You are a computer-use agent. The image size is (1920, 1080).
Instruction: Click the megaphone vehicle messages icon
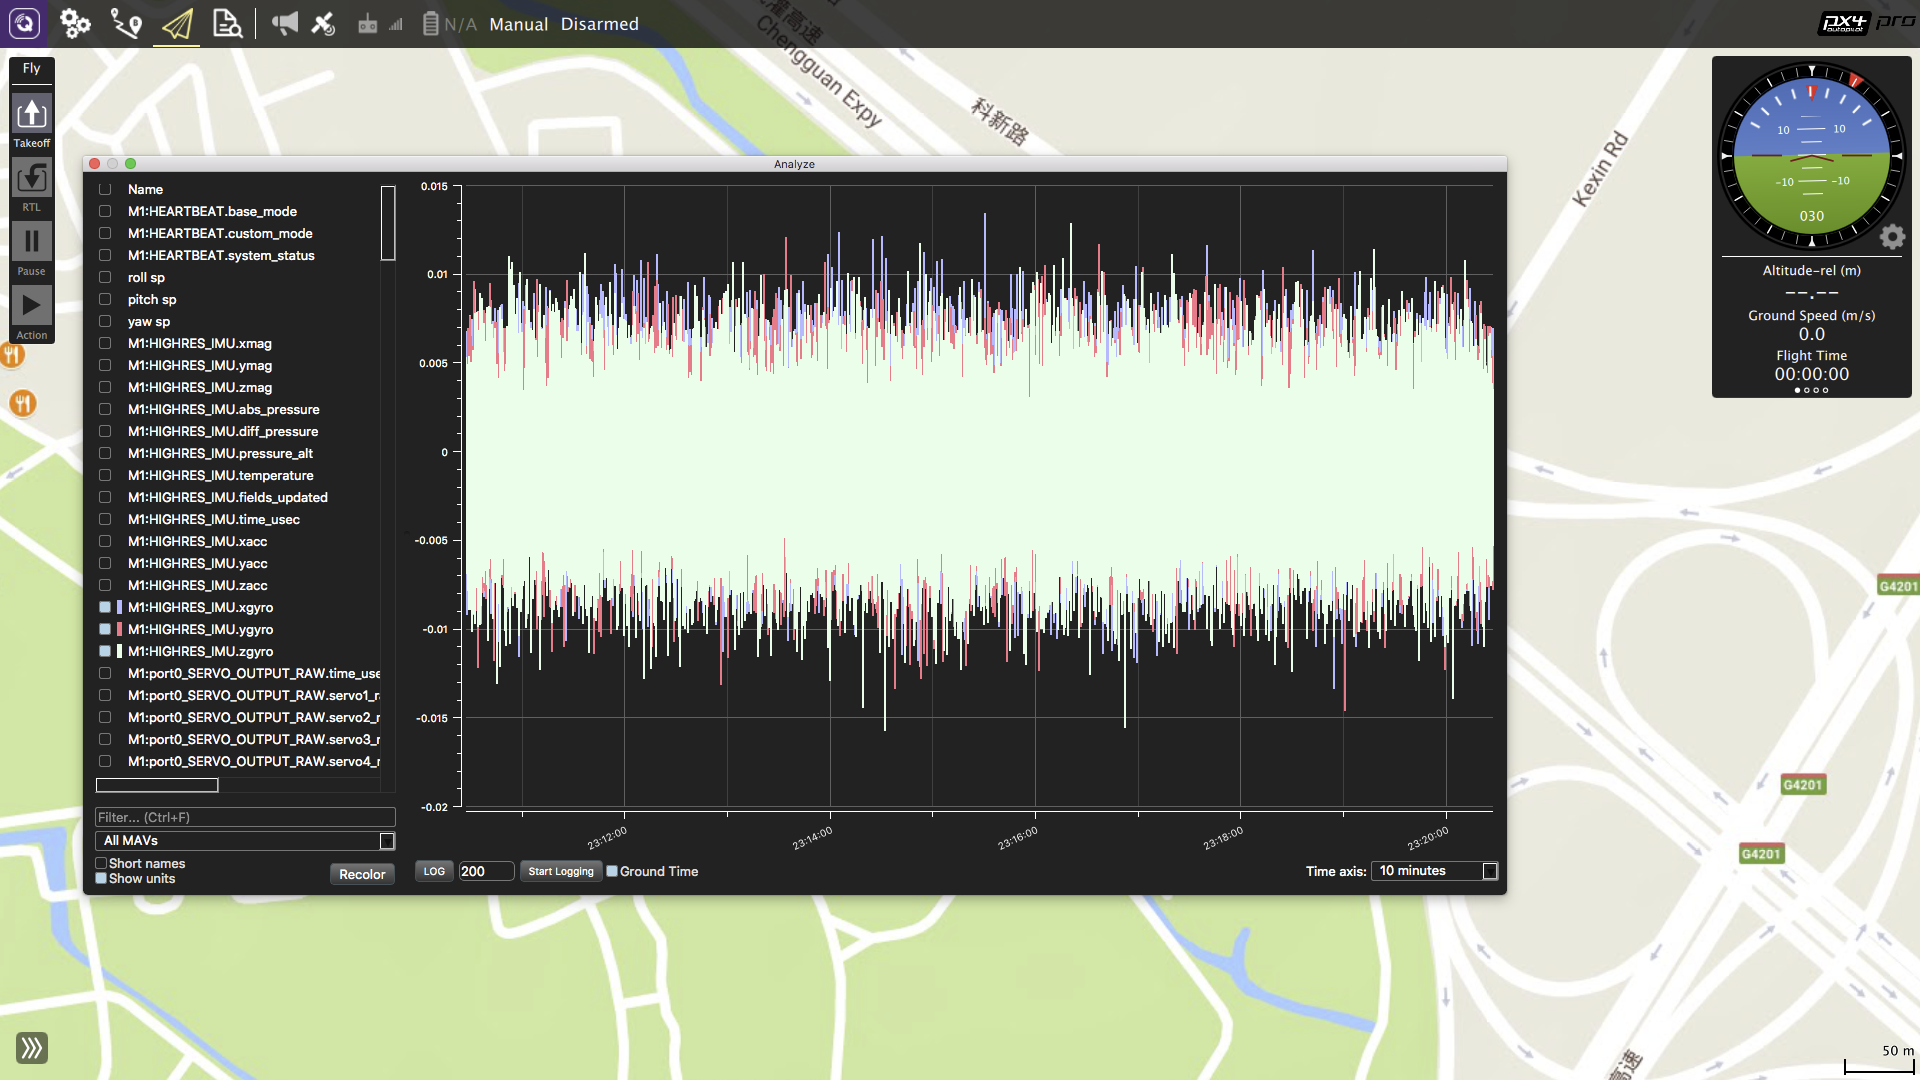[x=285, y=23]
